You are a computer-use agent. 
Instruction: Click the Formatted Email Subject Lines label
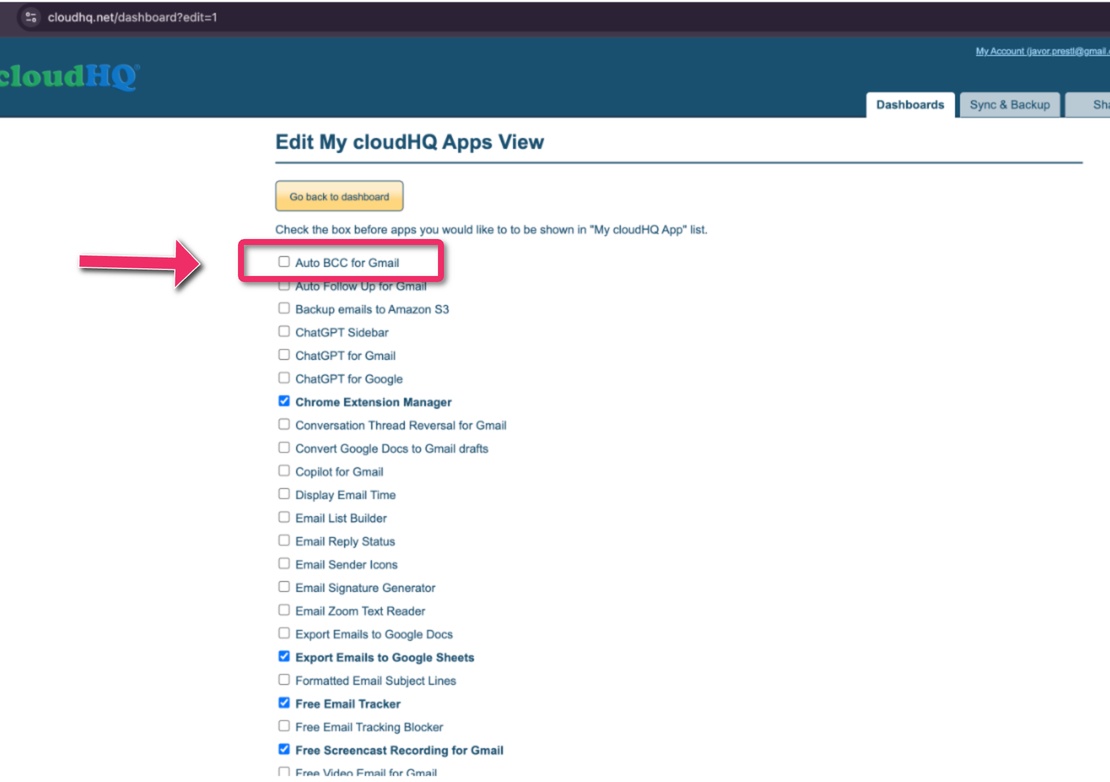[375, 681]
